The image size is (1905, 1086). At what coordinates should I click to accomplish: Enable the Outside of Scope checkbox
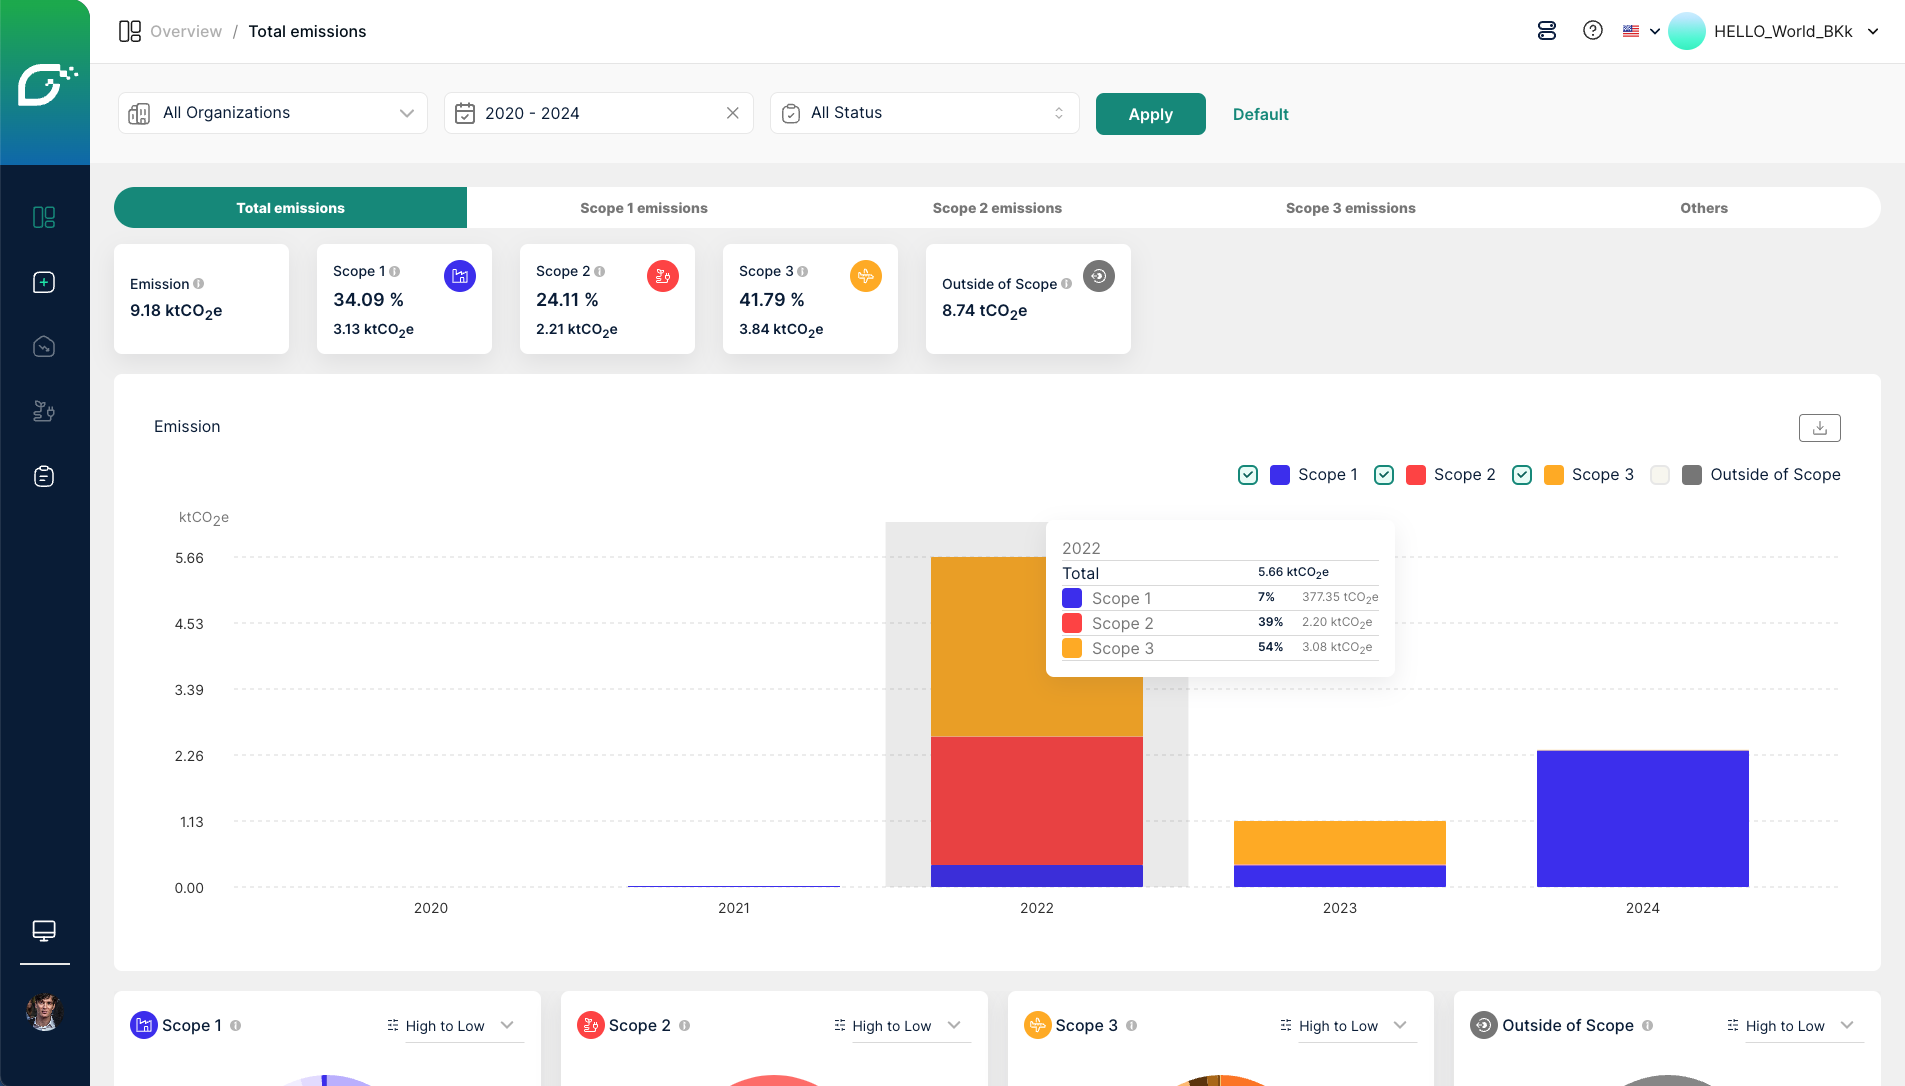1660,475
